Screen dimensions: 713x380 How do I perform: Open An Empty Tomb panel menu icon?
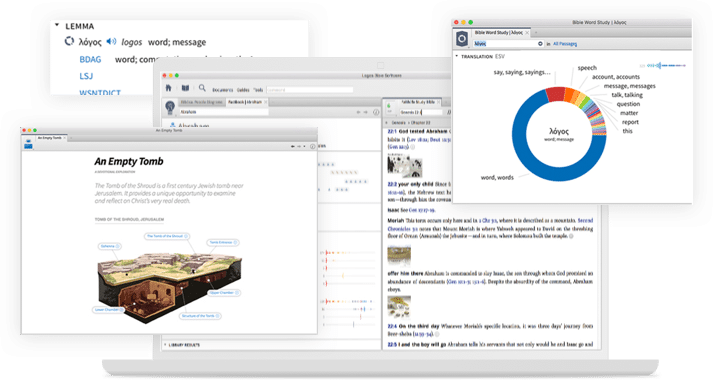[x=28, y=145]
